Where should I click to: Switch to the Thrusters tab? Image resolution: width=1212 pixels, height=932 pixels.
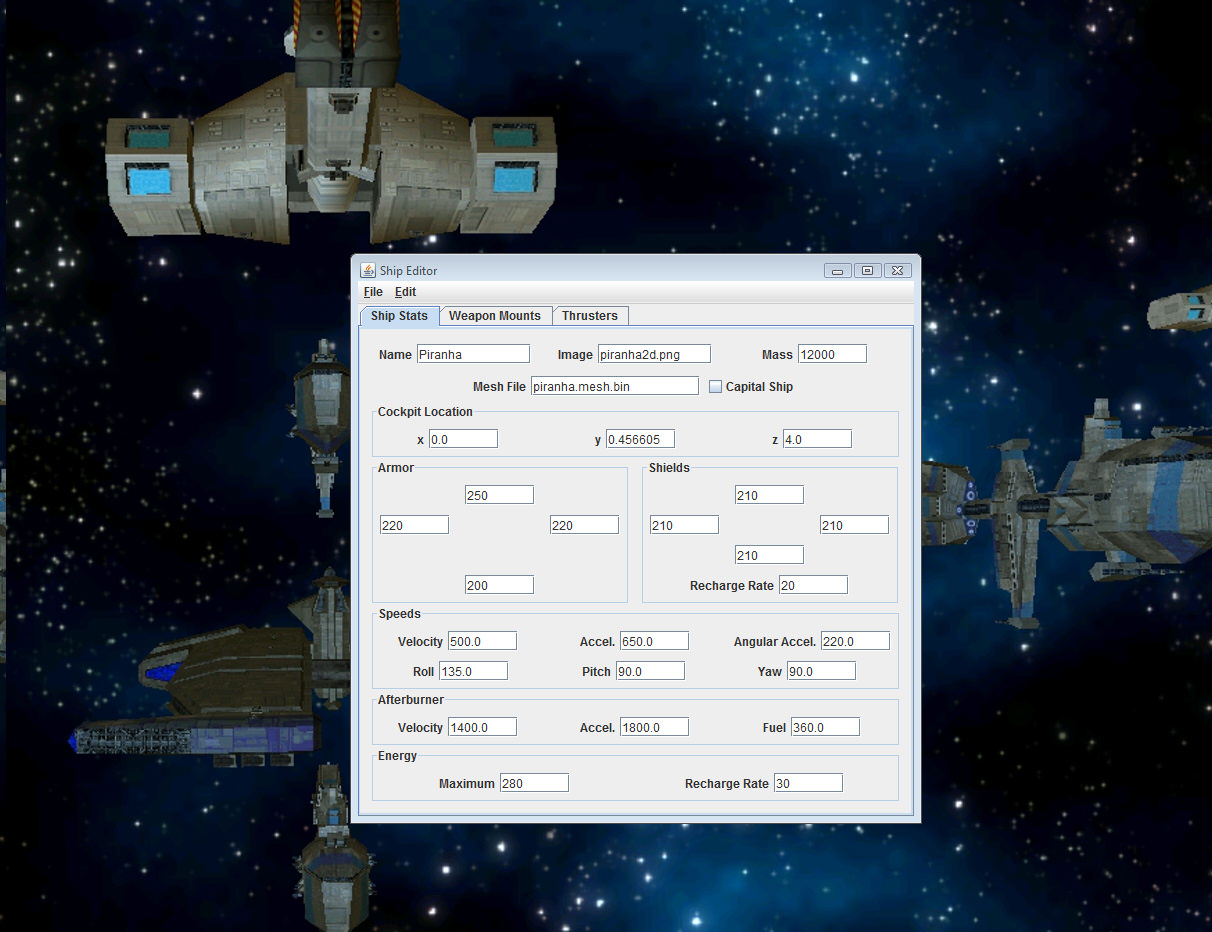point(589,316)
